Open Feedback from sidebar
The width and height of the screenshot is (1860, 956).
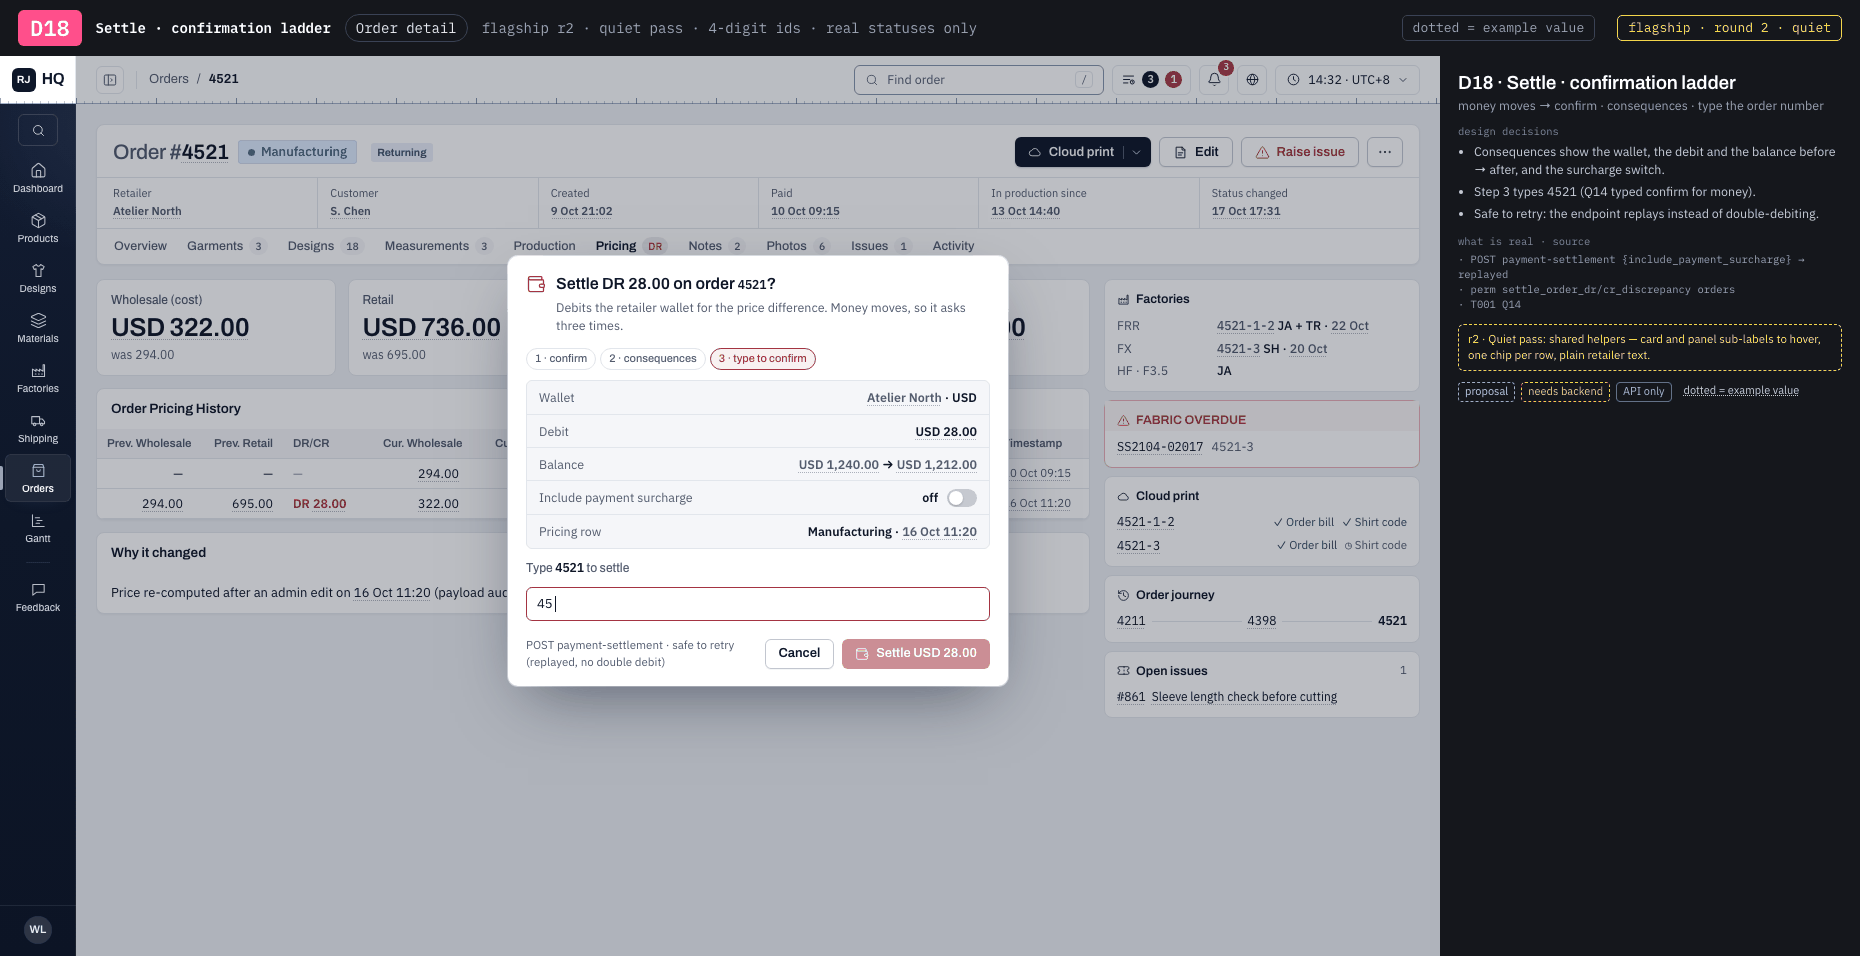[38, 597]
